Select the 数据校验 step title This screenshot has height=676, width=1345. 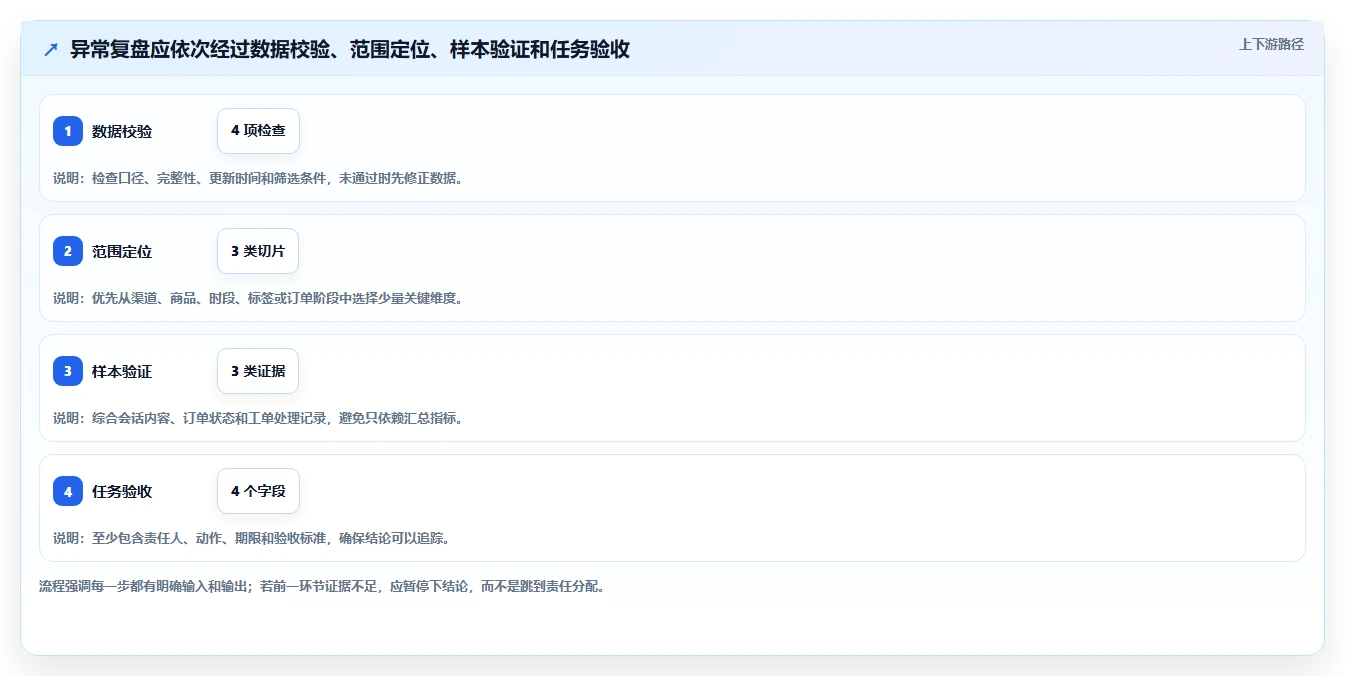pyautogui.click(x=122, y=131)
